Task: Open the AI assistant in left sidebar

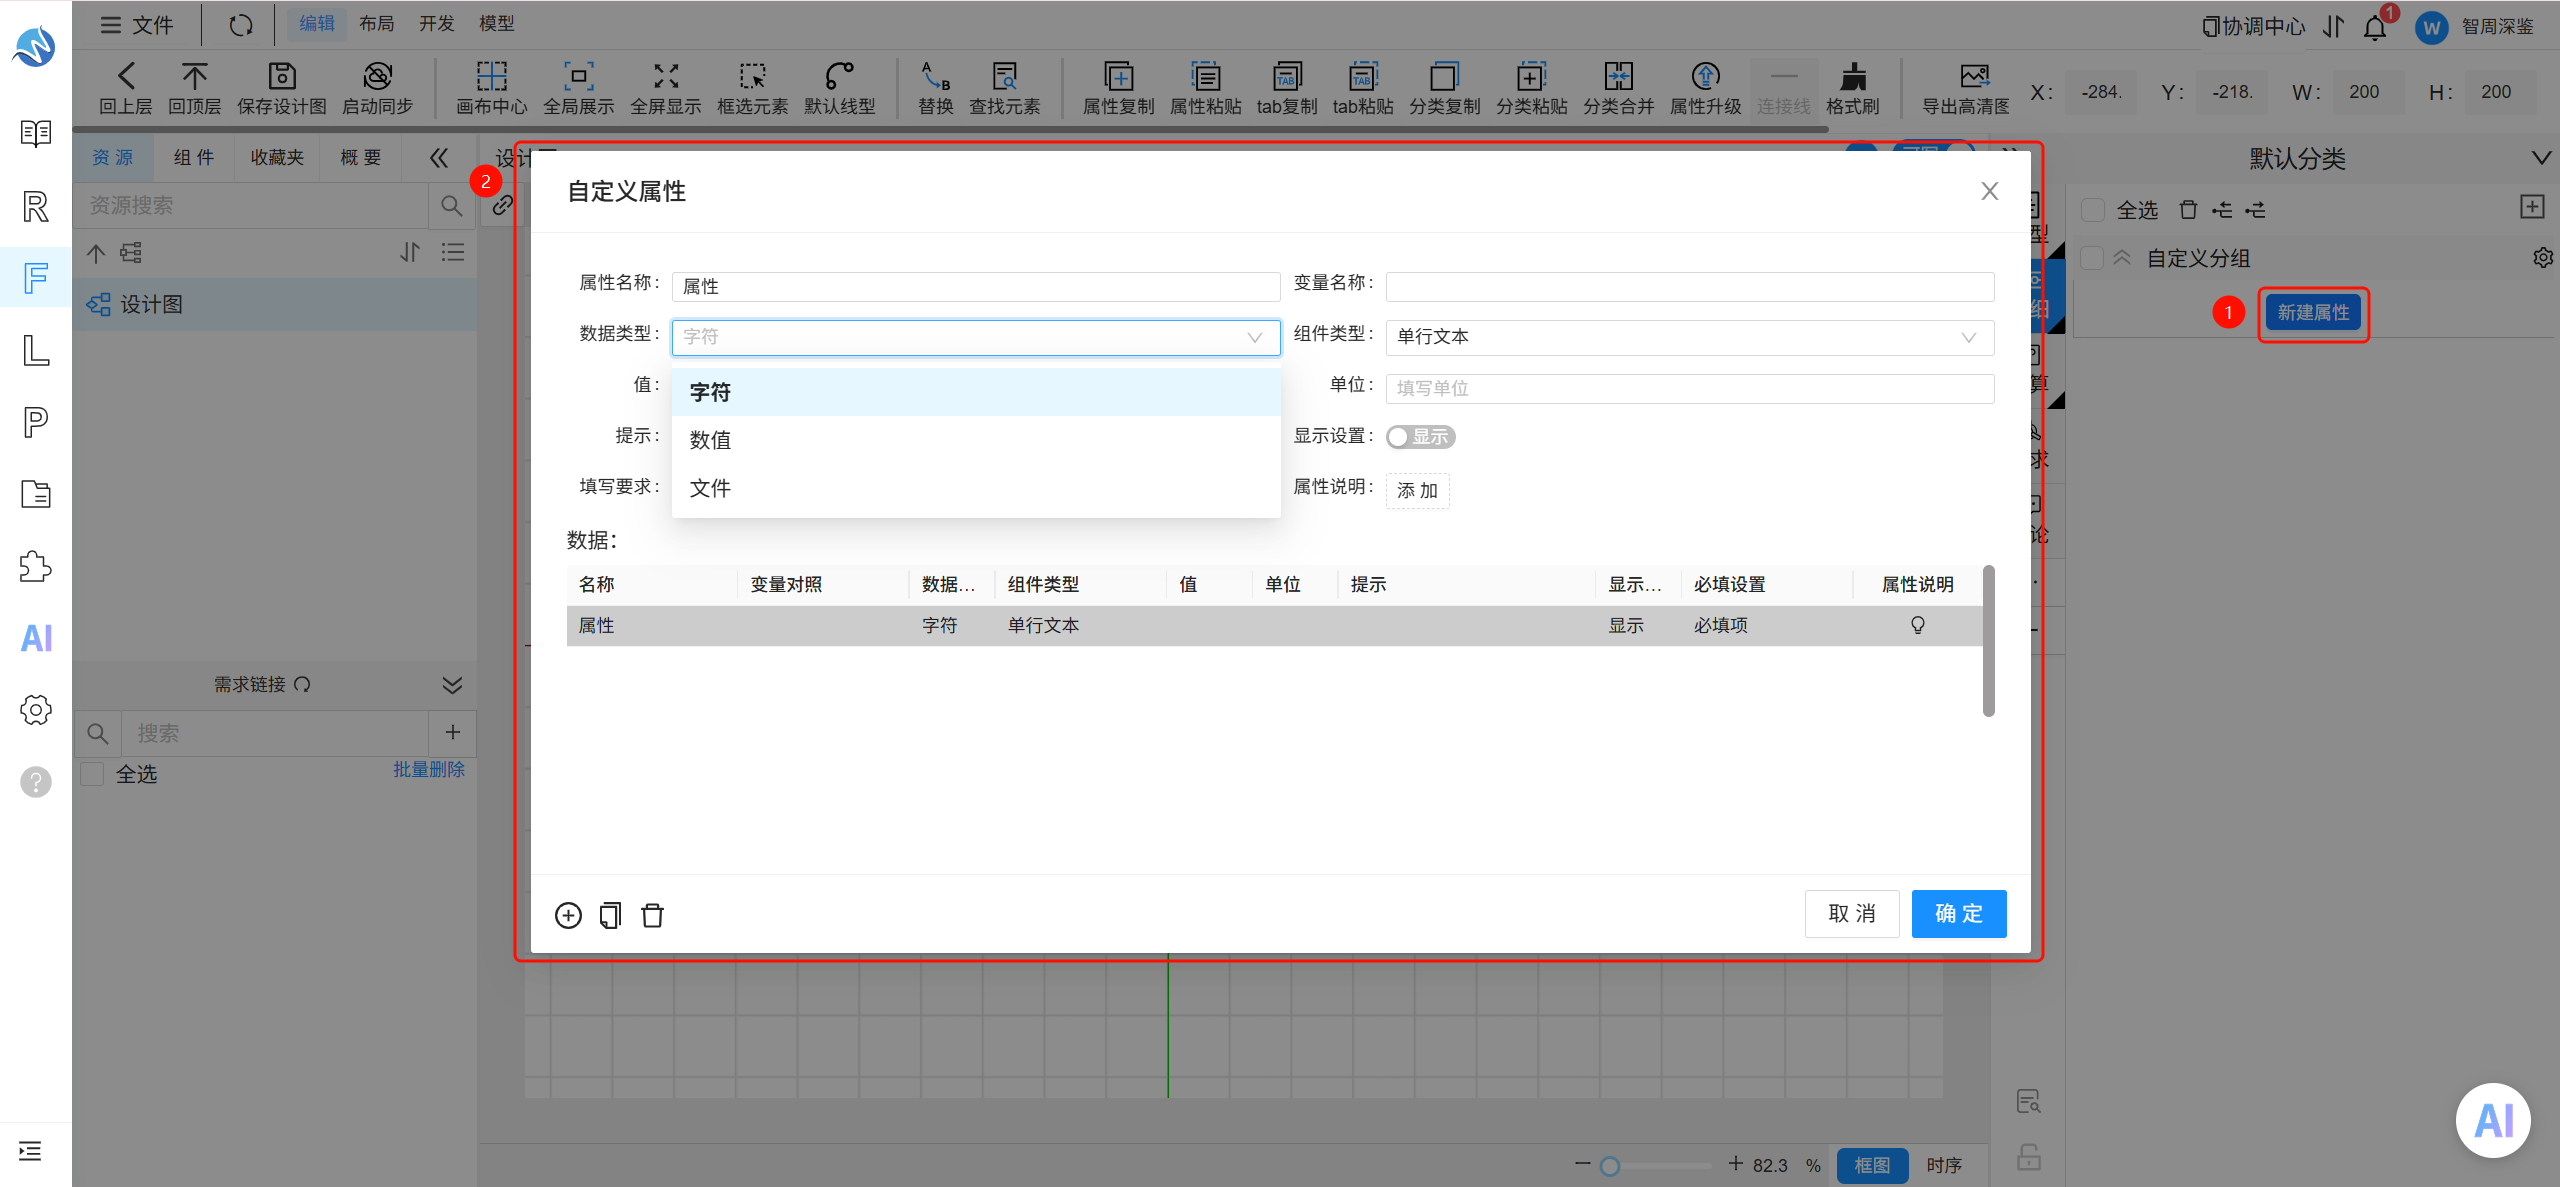Action: (x=36, y=638)
